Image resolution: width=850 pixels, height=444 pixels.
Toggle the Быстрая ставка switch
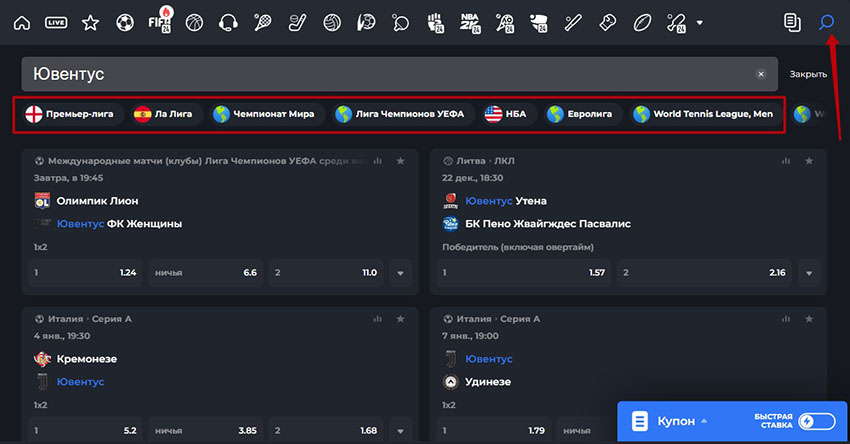816,421
